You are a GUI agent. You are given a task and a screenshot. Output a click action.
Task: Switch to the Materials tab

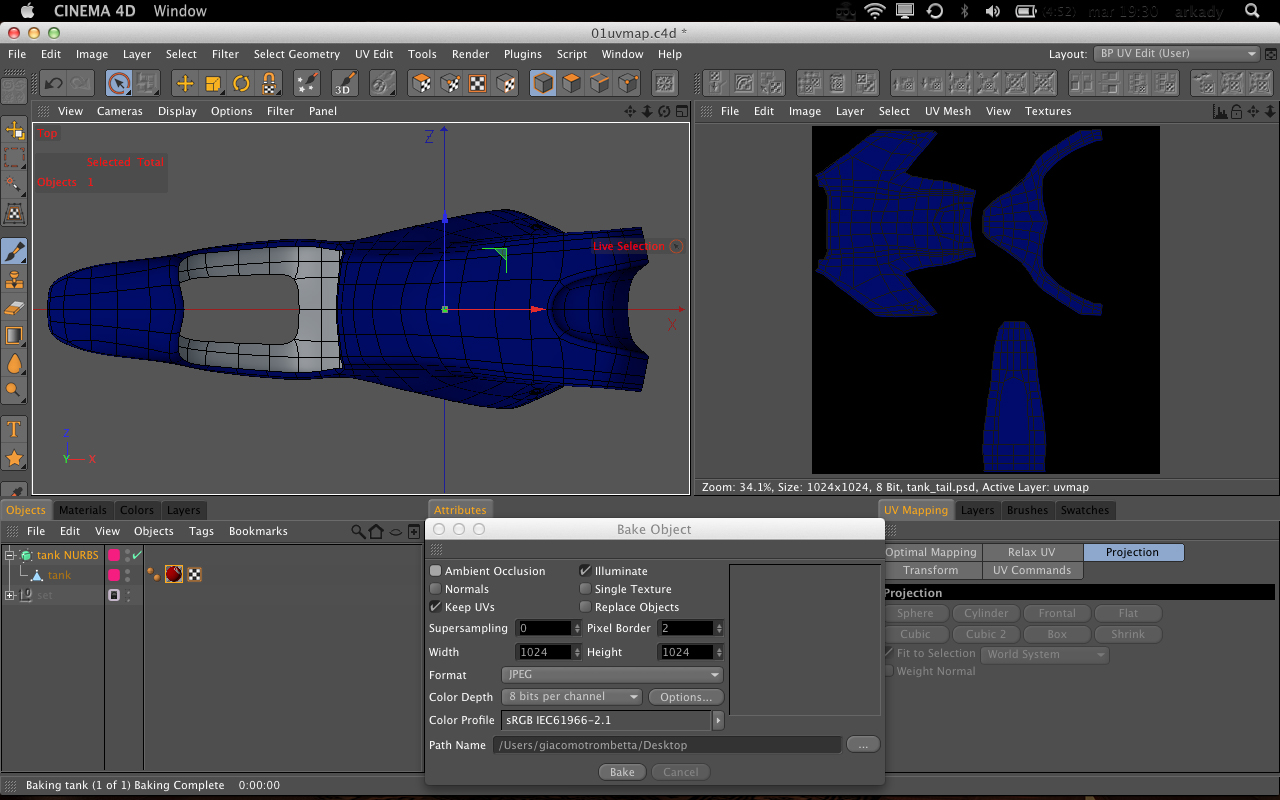click(82, 510)
